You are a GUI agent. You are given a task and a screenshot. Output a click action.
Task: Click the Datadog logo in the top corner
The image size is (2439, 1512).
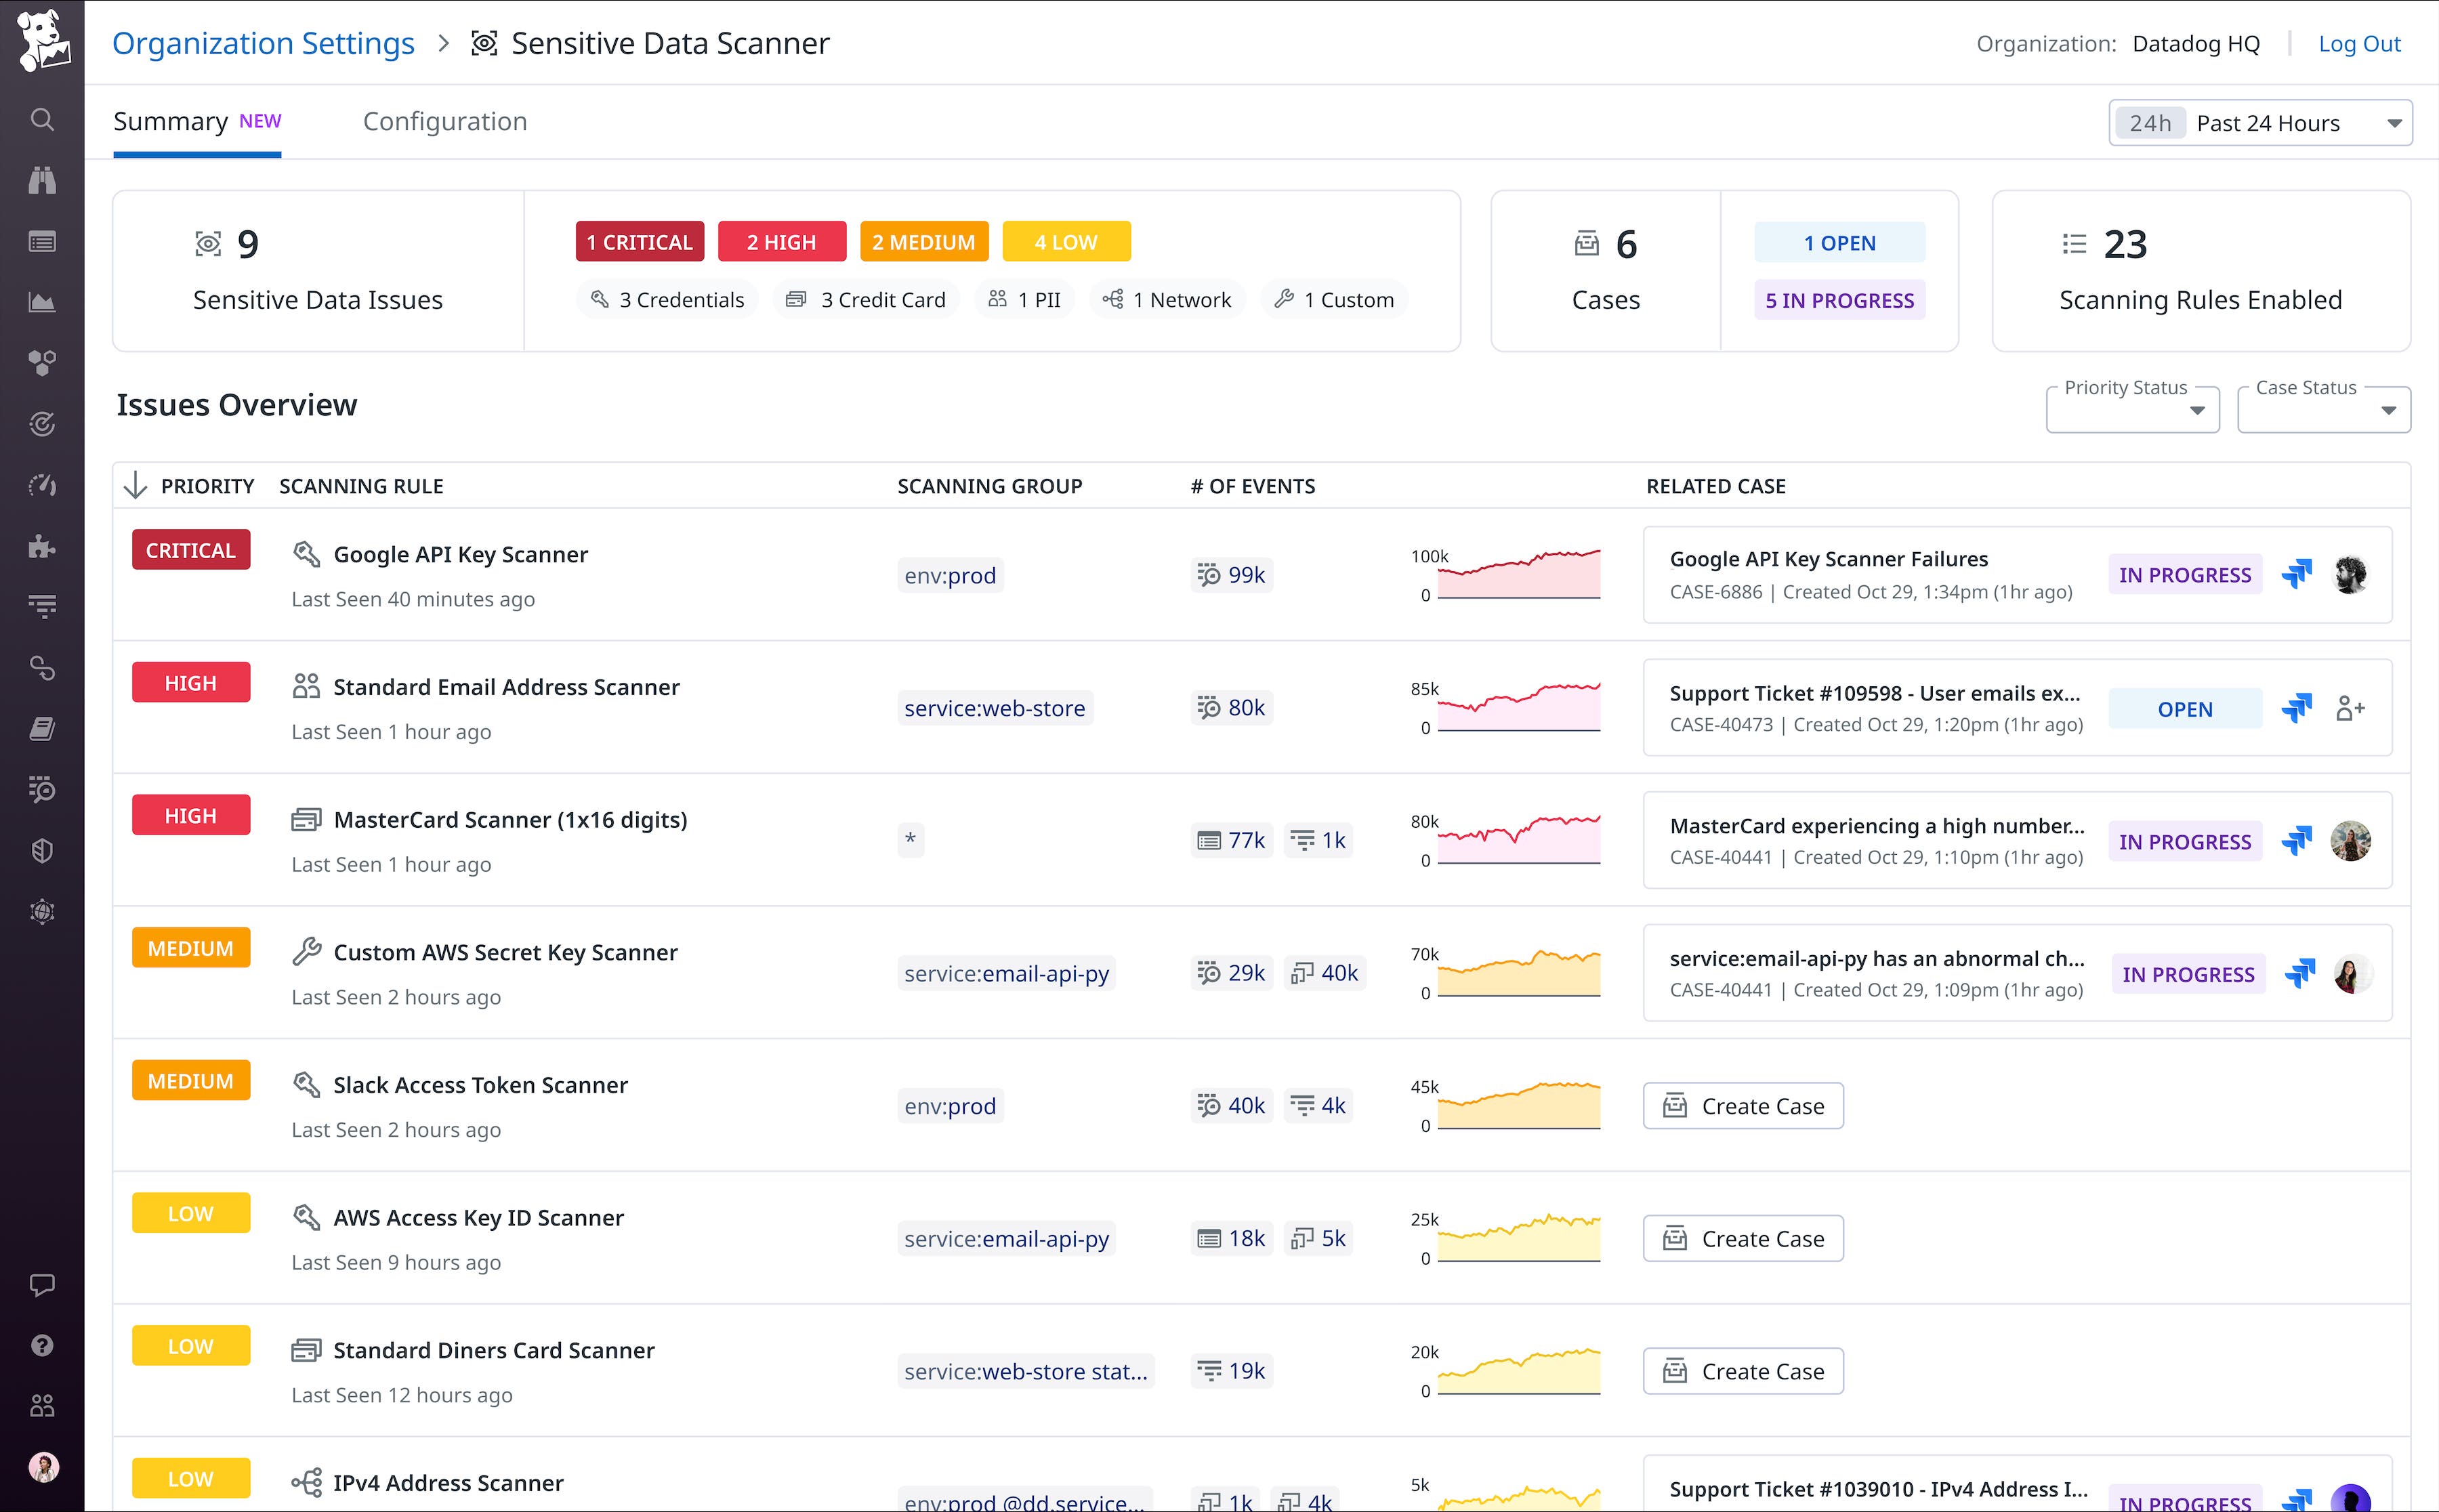coord(42,42)
